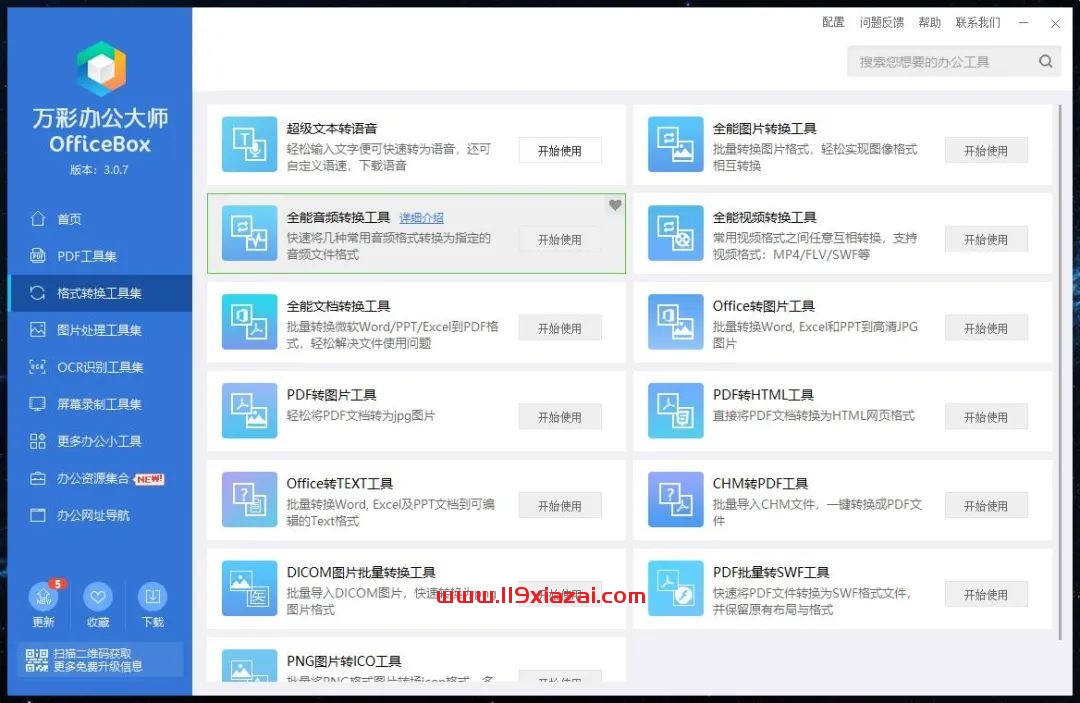This screenshot has width=1080, height=703.
Task: Click the Office转TEXT工具 icon
Action: pyautogui.click(x=249, y=500)
